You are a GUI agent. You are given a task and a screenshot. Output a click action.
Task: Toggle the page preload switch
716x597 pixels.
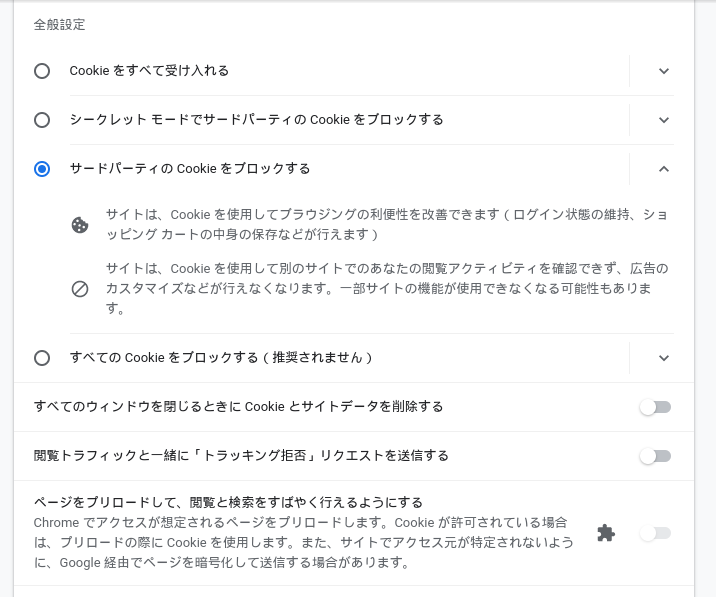click(655, 533)
